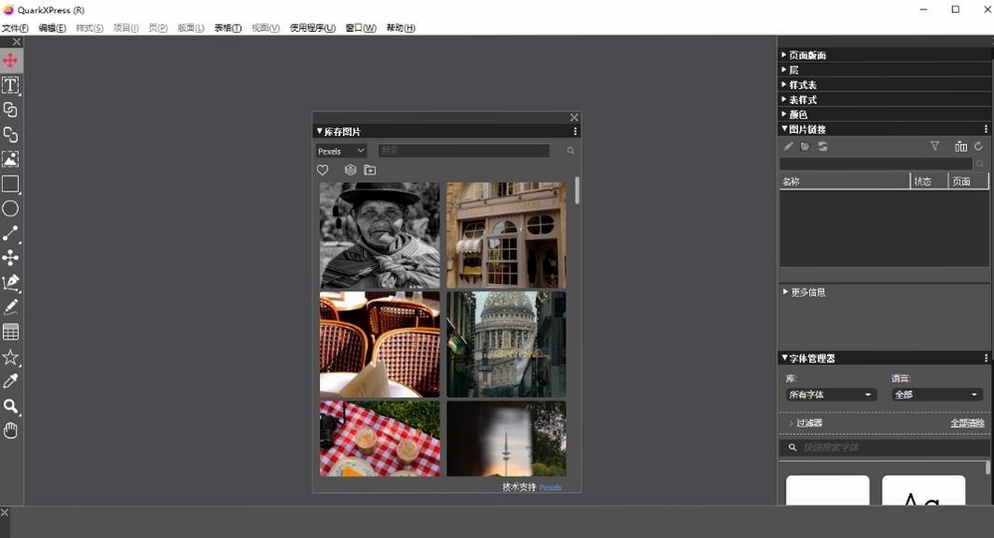Select the Pan hand tool
Viewport: 994px width, 538px height.
pyautogui.click(x=11, y=431)
